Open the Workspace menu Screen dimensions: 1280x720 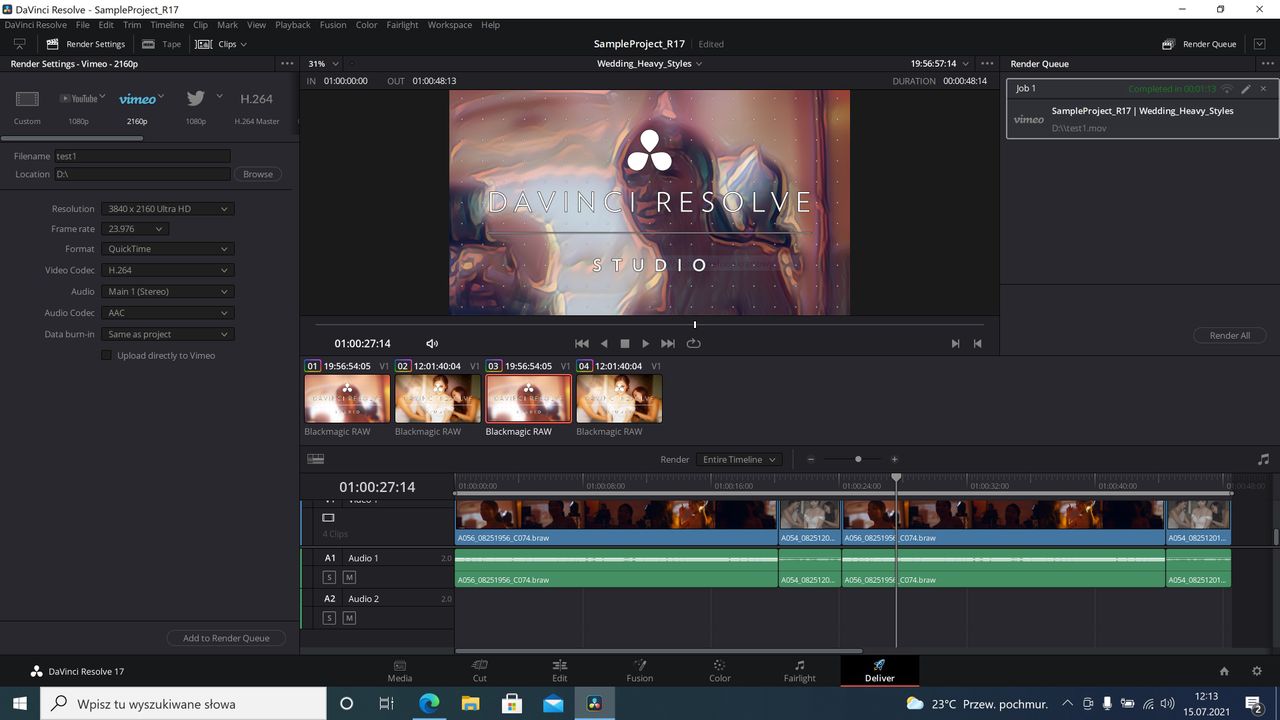pyautogui.click(x=450, y=24)
